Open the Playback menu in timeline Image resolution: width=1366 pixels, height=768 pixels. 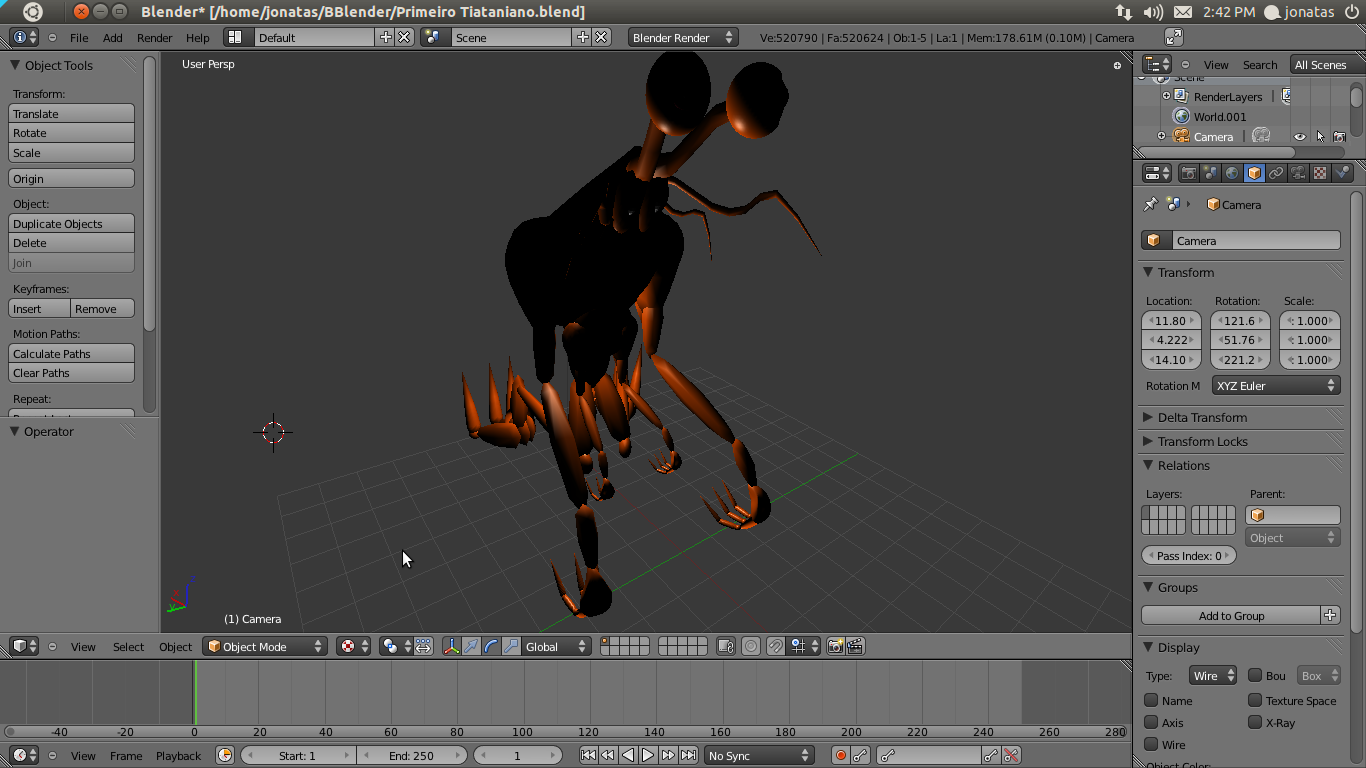pos(178,756)
